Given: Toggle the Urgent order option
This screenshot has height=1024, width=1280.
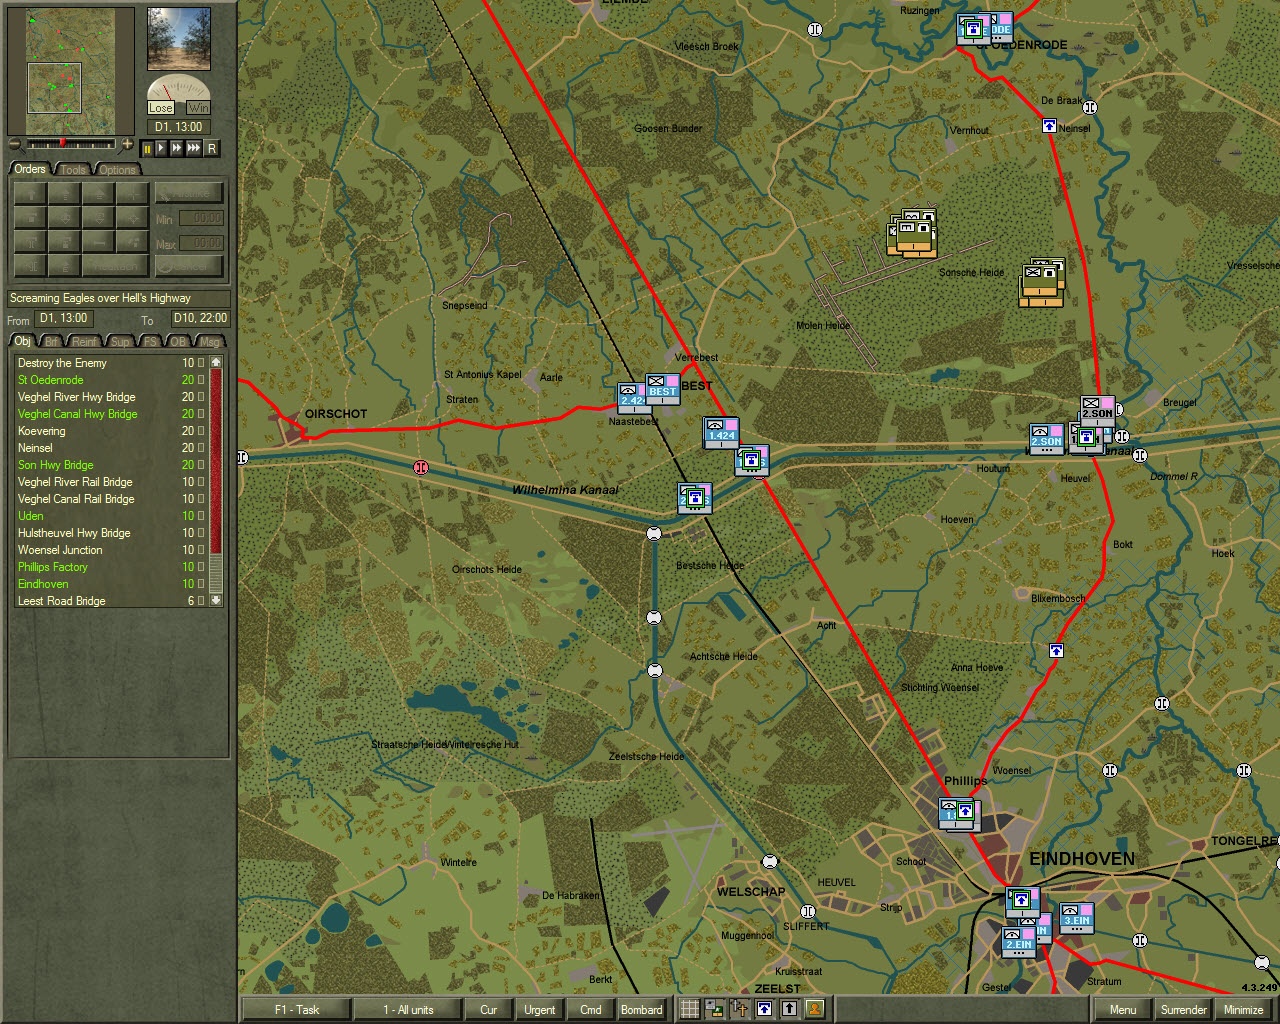Looking at the screenshot, I should coord(539,1010).
